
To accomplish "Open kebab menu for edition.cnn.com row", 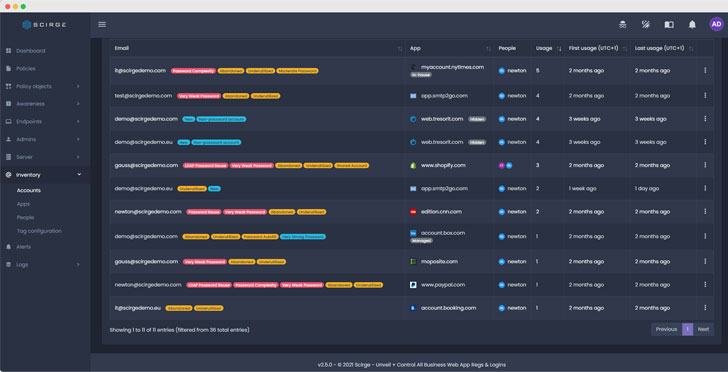I will pyautogui.click(x=705, y=211).
